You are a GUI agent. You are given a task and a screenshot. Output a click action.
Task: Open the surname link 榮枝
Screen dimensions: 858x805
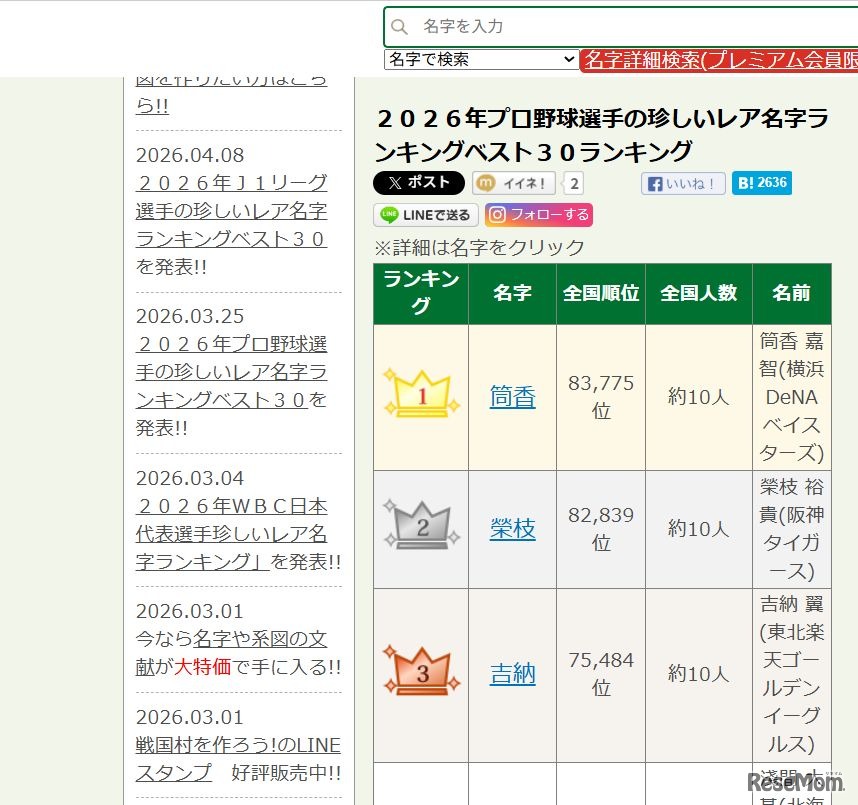(512, 528)
